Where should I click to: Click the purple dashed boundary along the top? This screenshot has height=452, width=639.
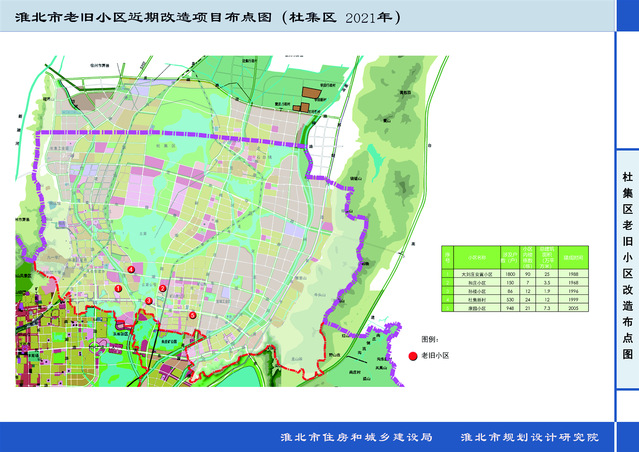point(150,132)
